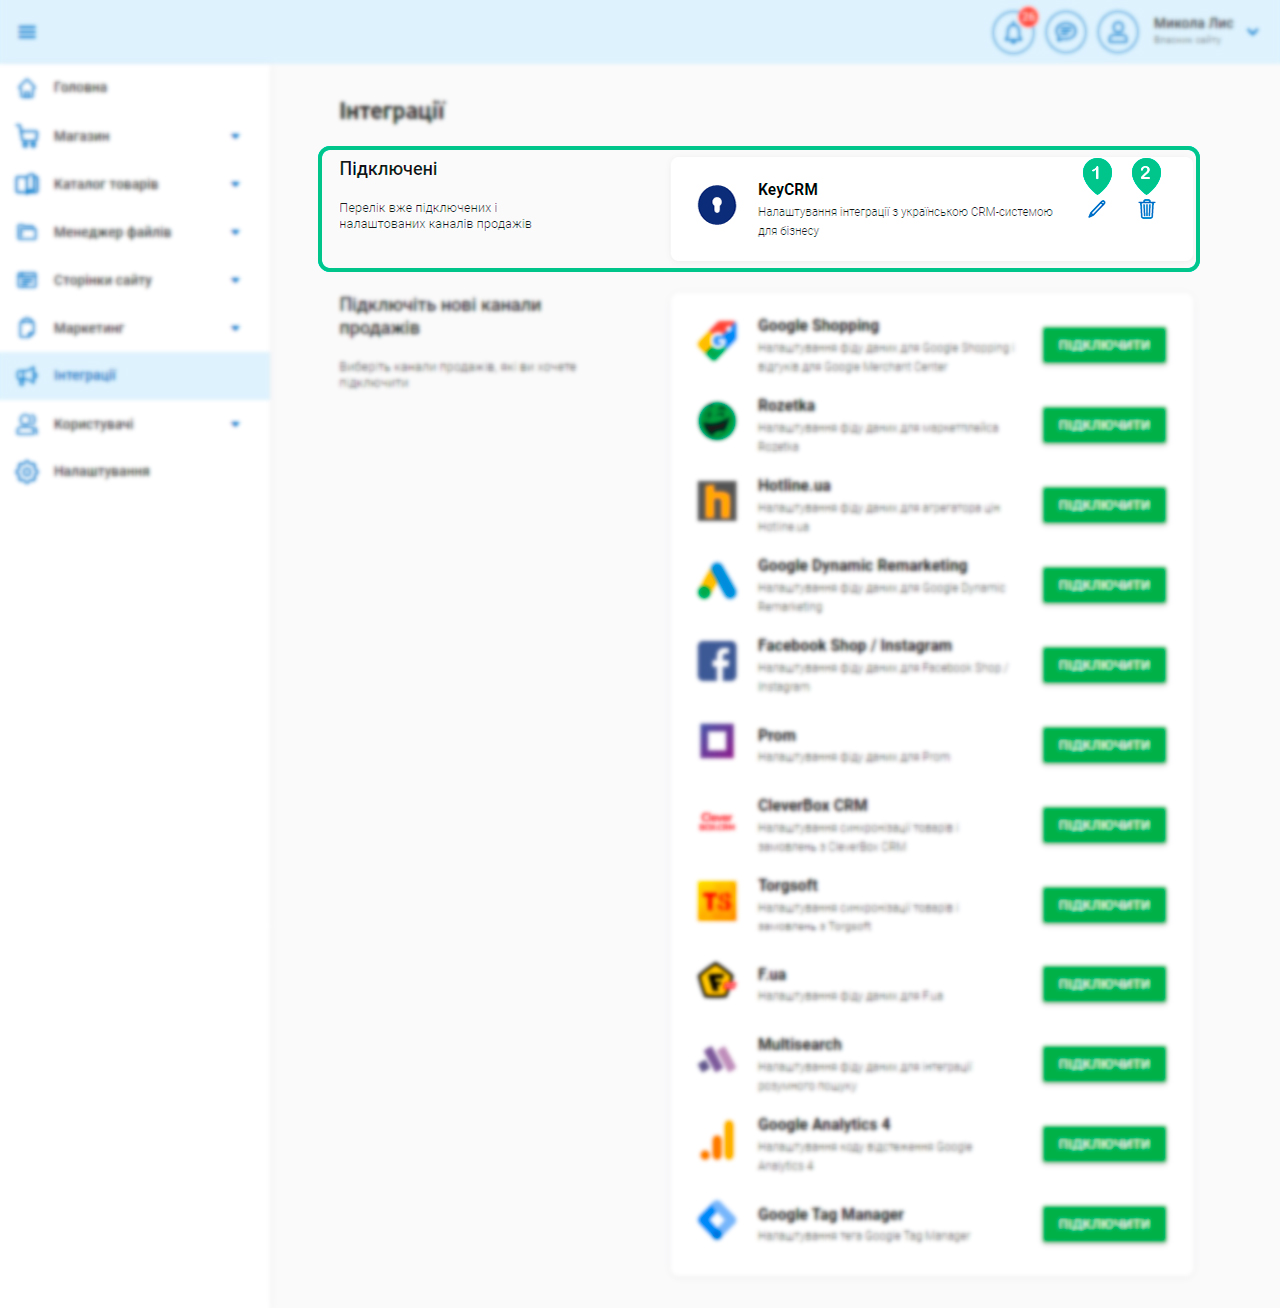Click the Torgsoft TS logo
This screenshot has width=1280, height=1308.
click(x=717, y=901)
